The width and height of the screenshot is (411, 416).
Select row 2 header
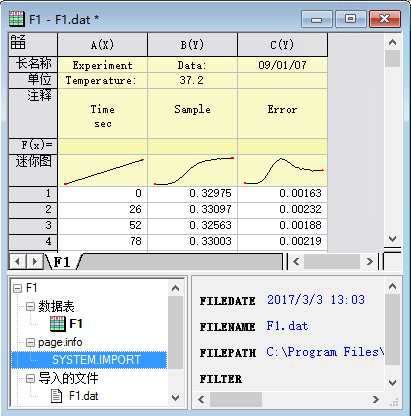pos(33,210)
